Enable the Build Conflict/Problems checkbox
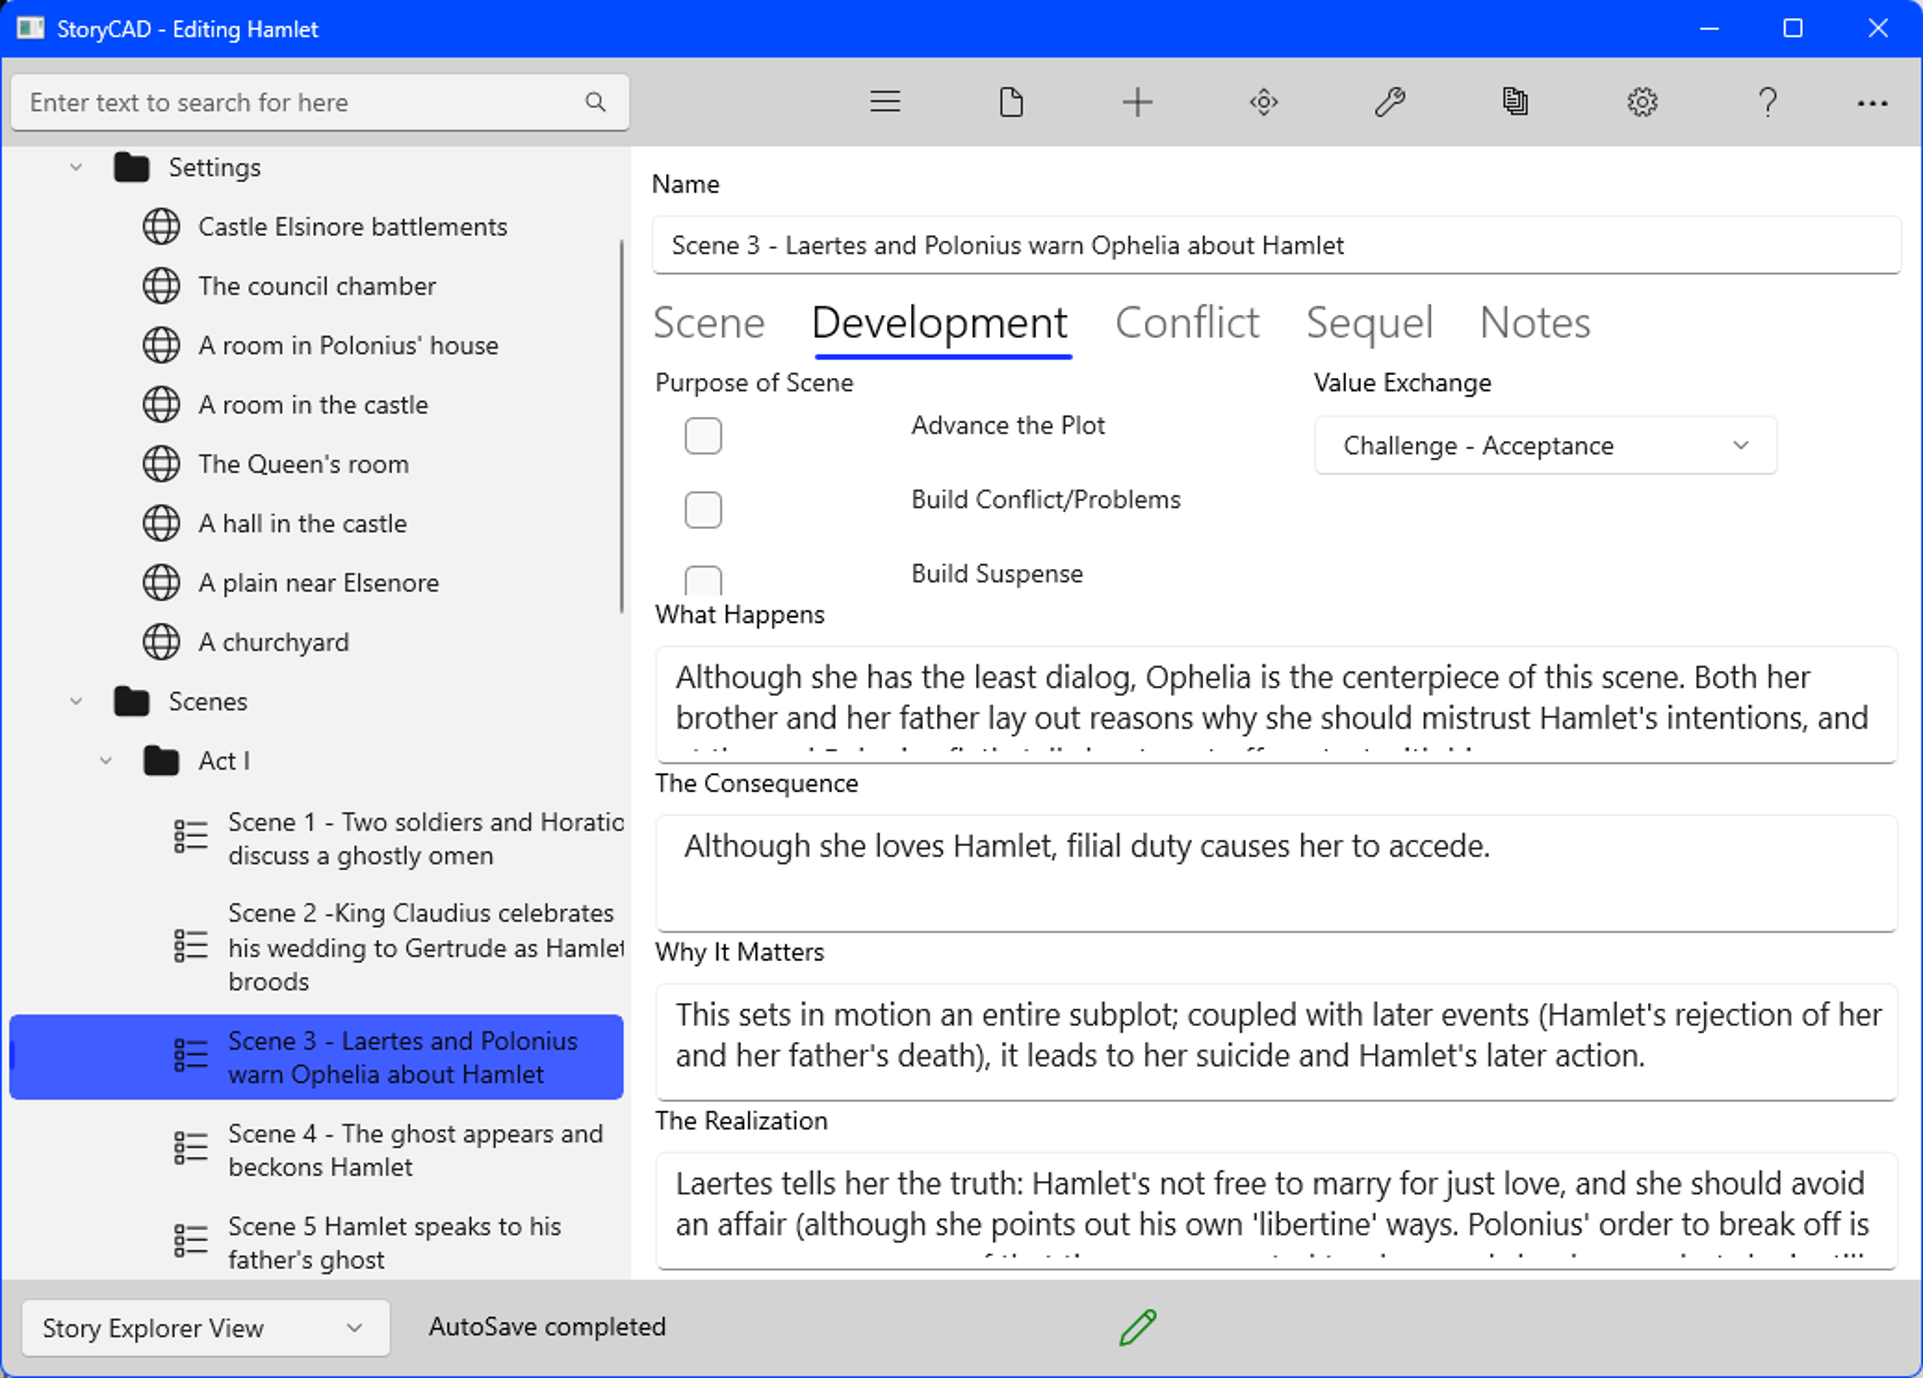 tap(703, 510)
